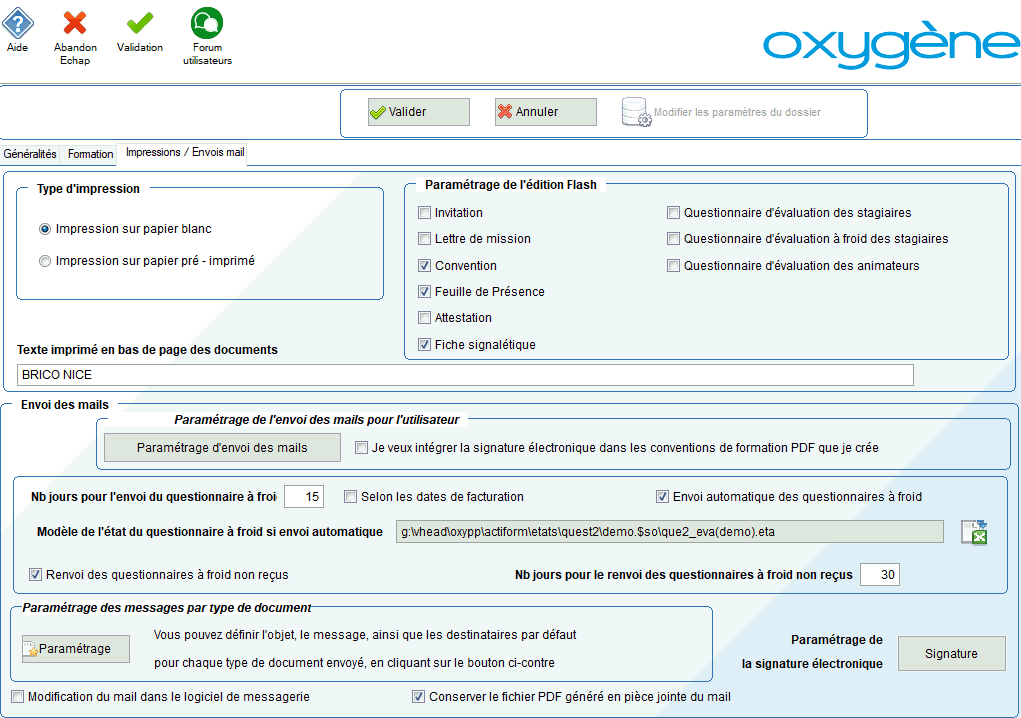Click the resend days field showing 30
The image size is (1021, 718).
click(880, 575)
